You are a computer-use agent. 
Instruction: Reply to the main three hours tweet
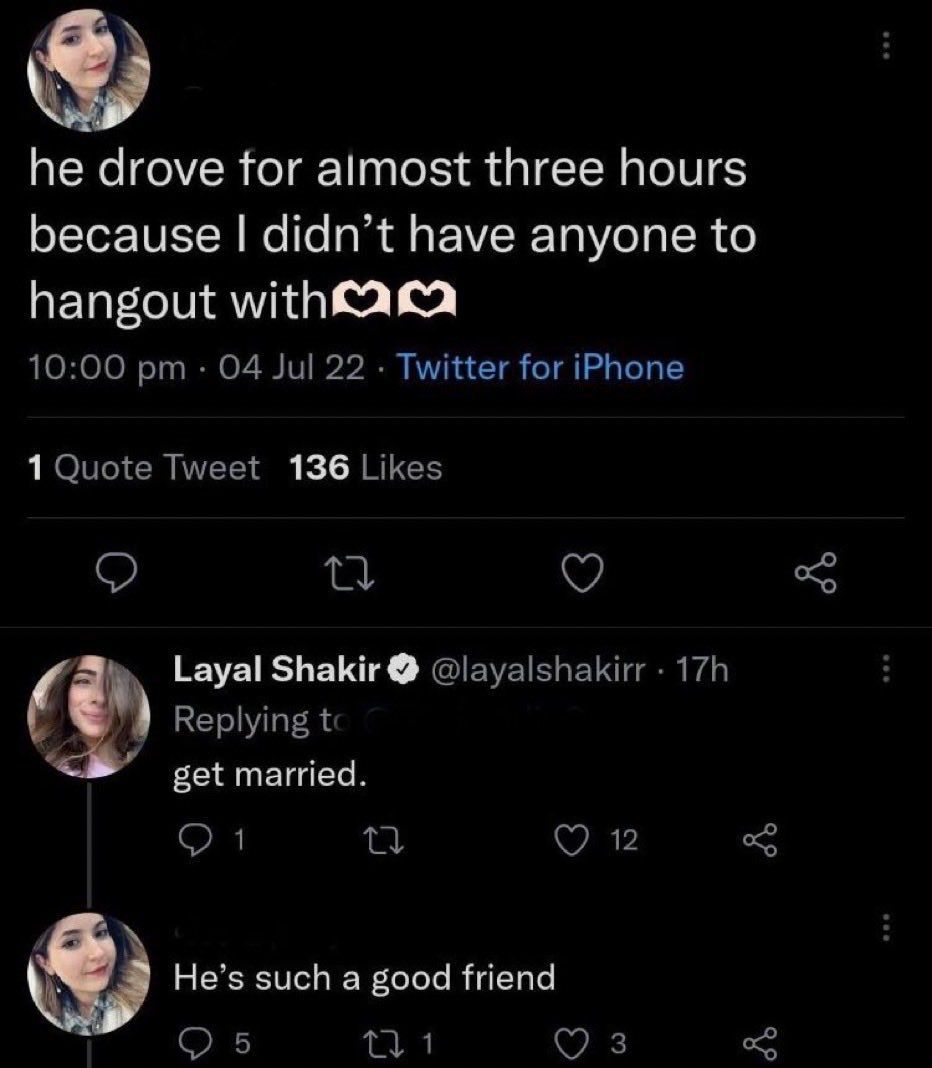(115, 572)
